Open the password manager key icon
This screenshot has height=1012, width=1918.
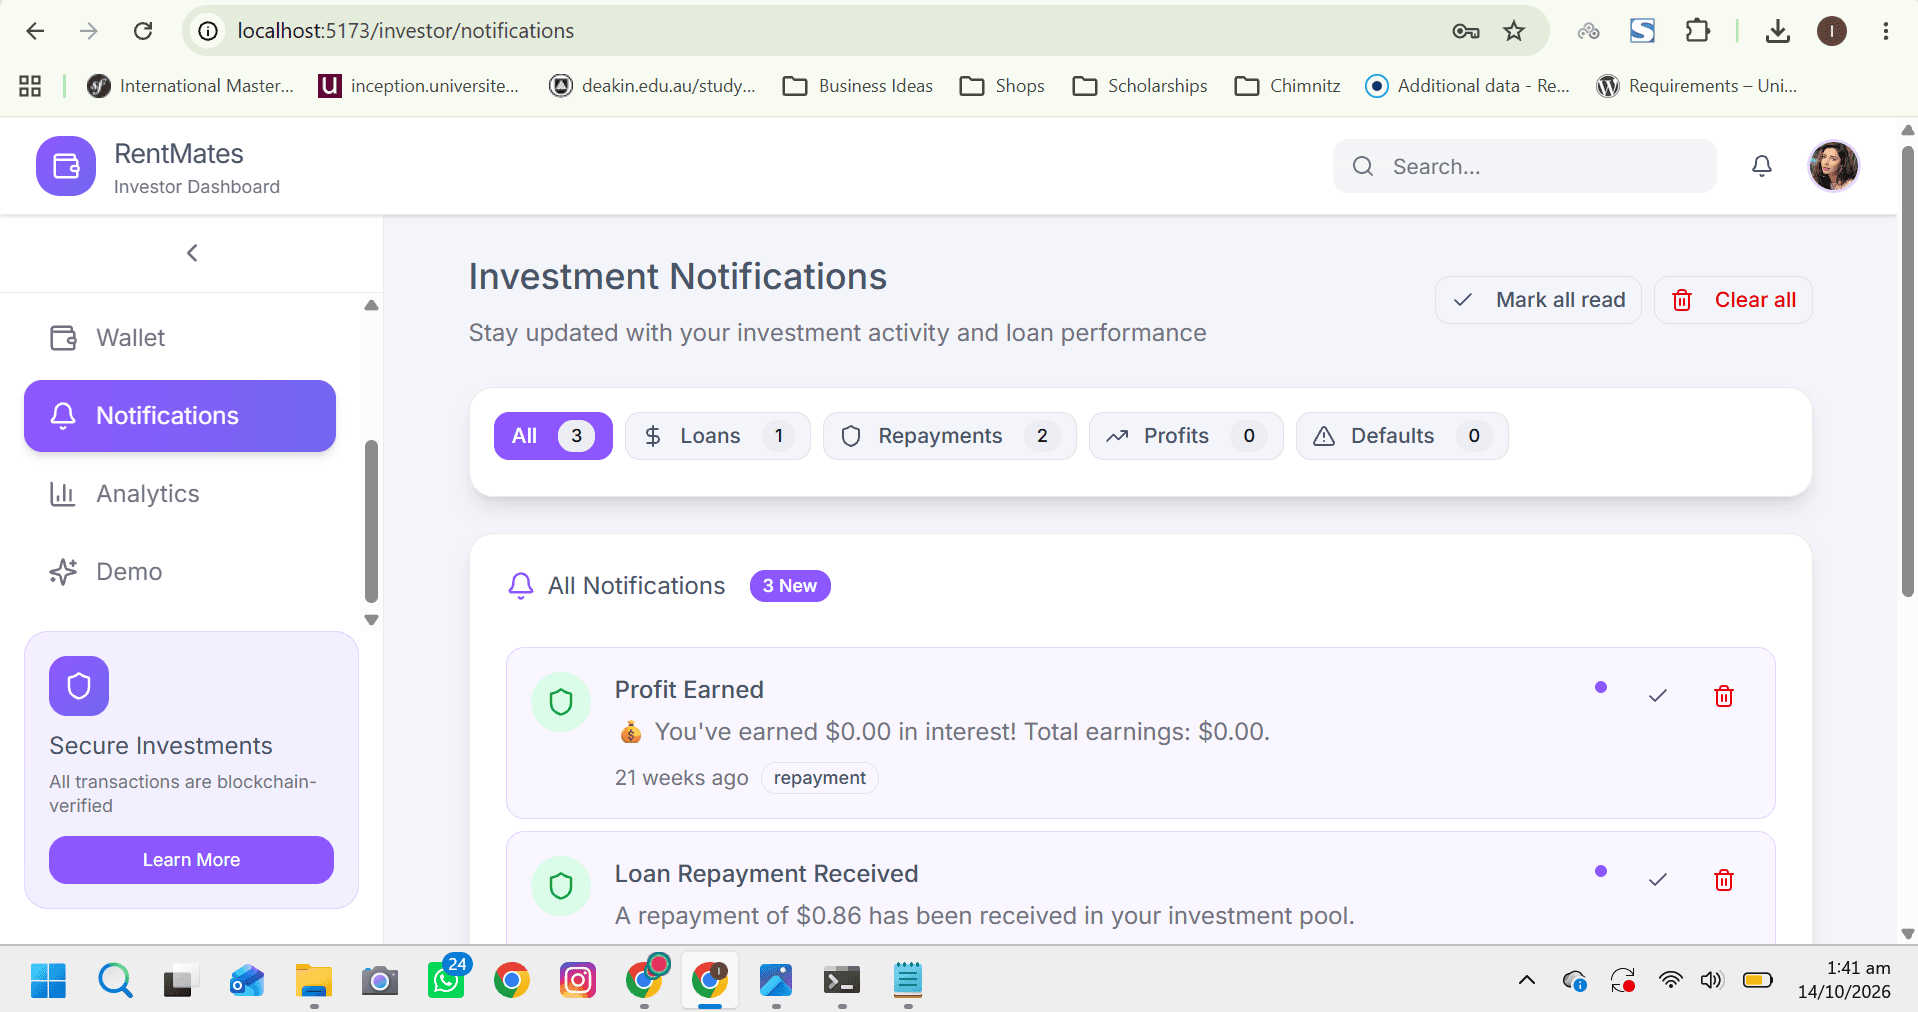click(x=1466, y=31)
